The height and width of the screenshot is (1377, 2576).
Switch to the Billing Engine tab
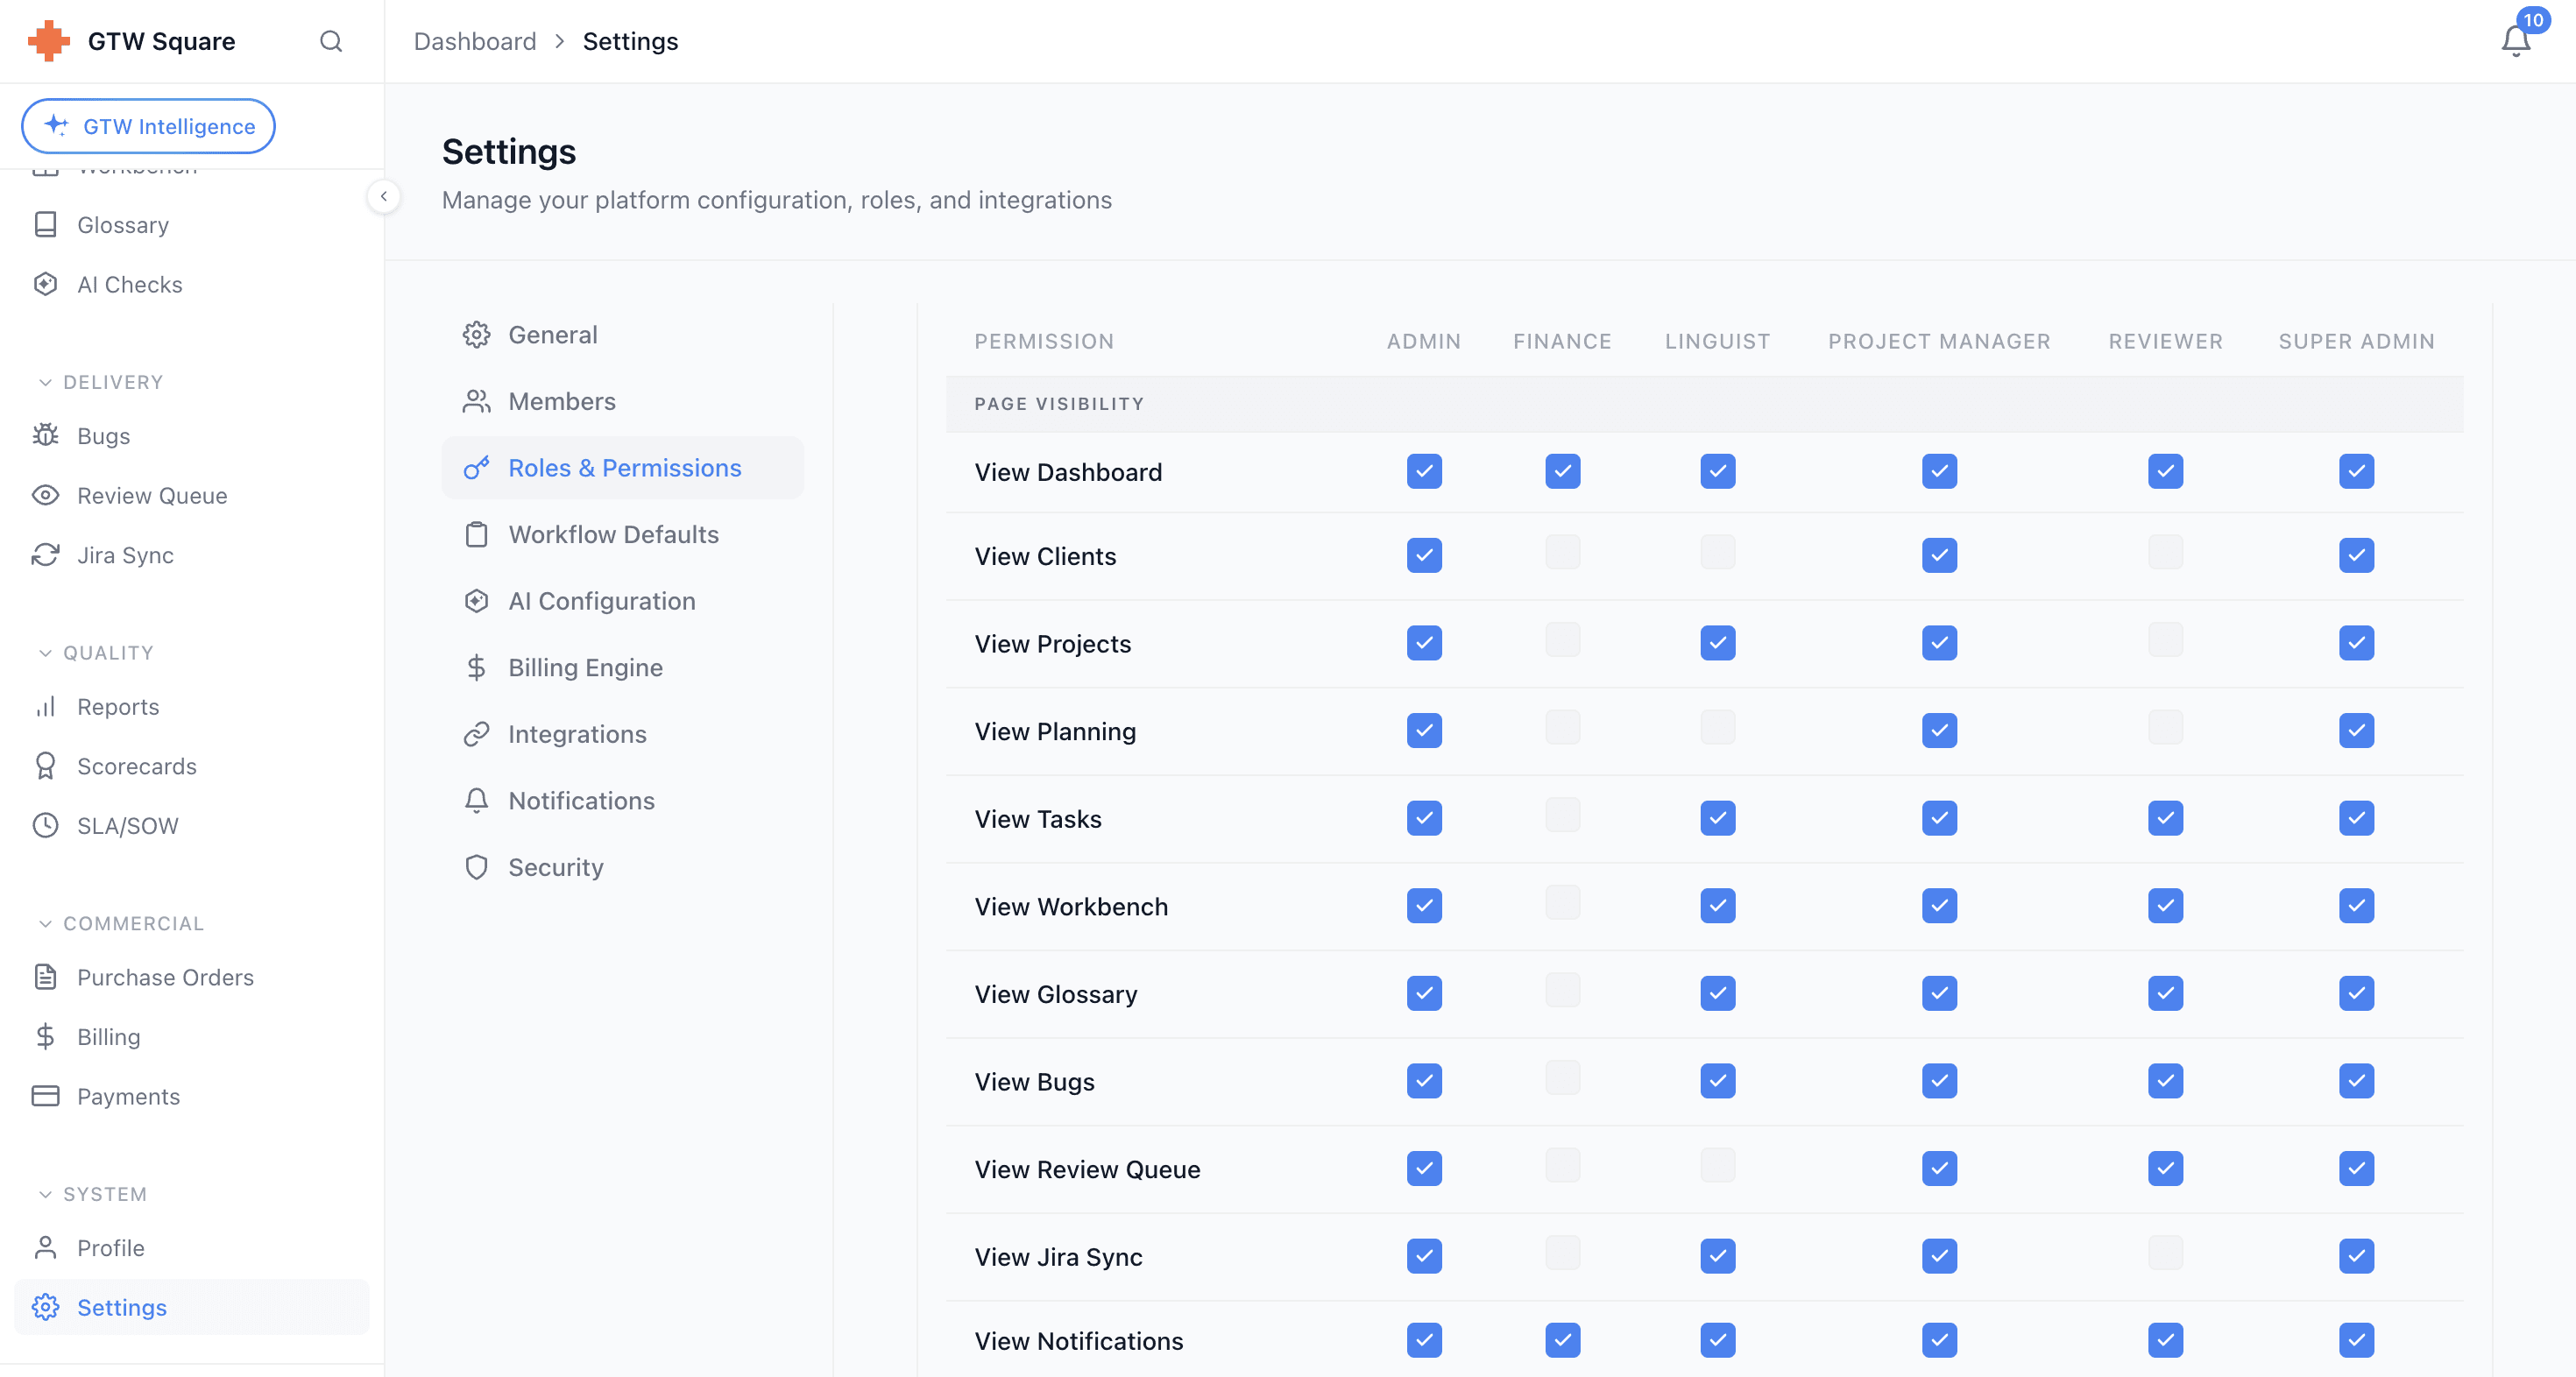[x=585, y=667]
